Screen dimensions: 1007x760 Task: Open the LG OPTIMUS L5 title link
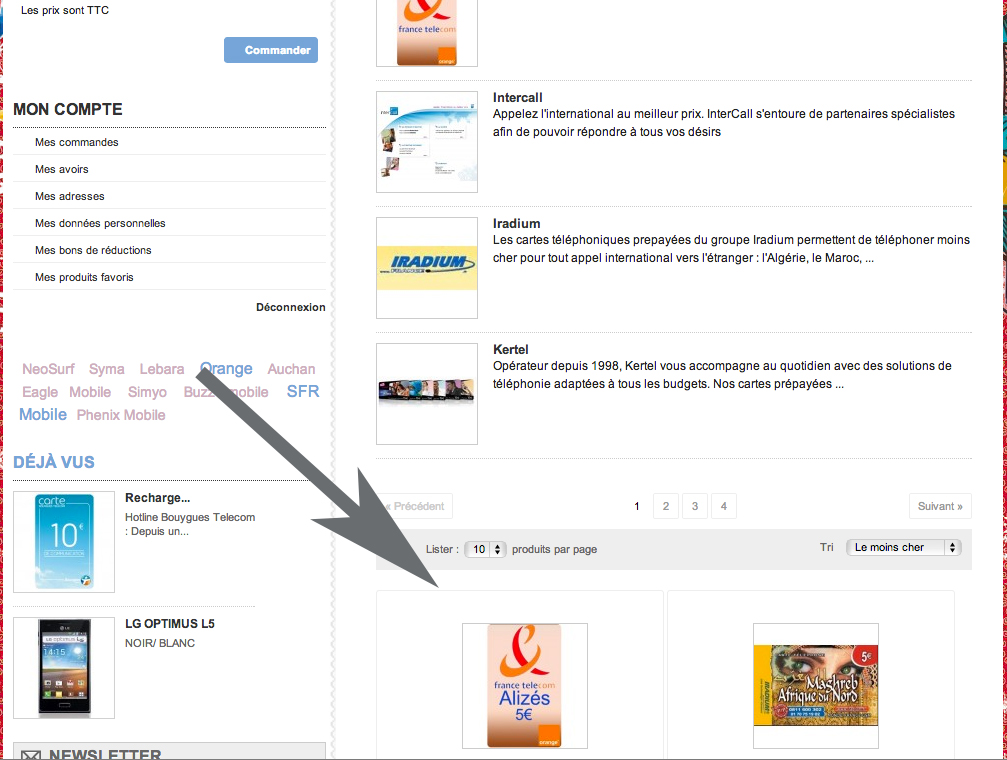(x=170, y=624)
